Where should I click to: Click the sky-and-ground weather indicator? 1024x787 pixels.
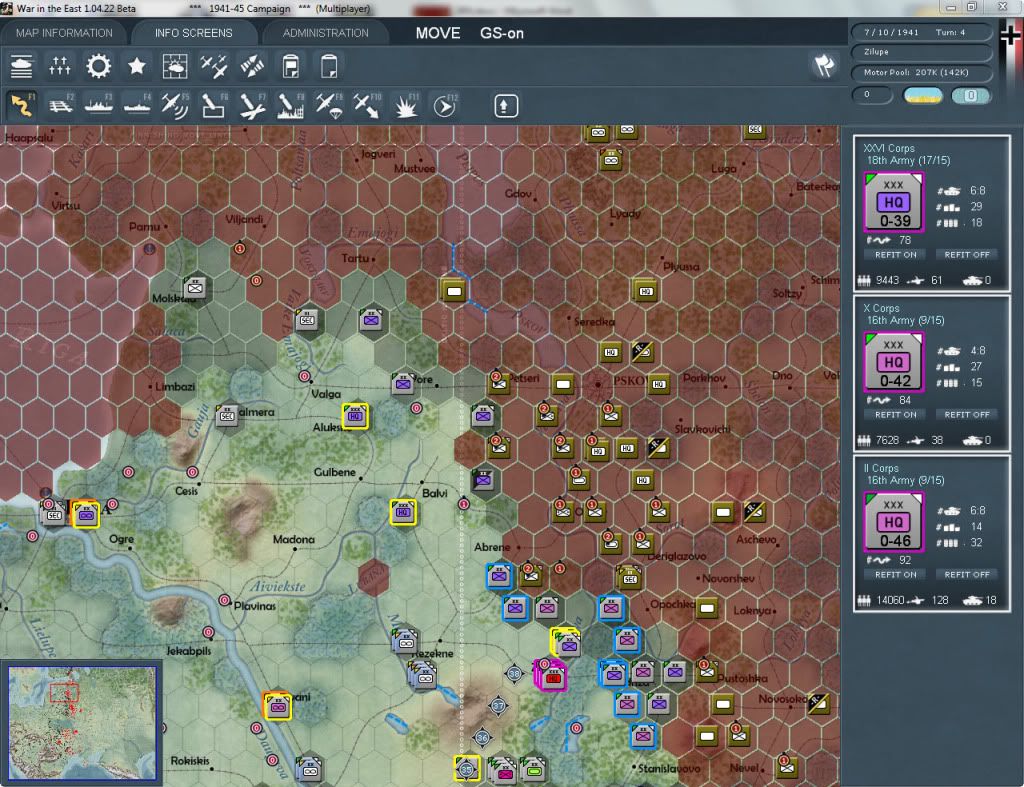[x=922, y=96]
